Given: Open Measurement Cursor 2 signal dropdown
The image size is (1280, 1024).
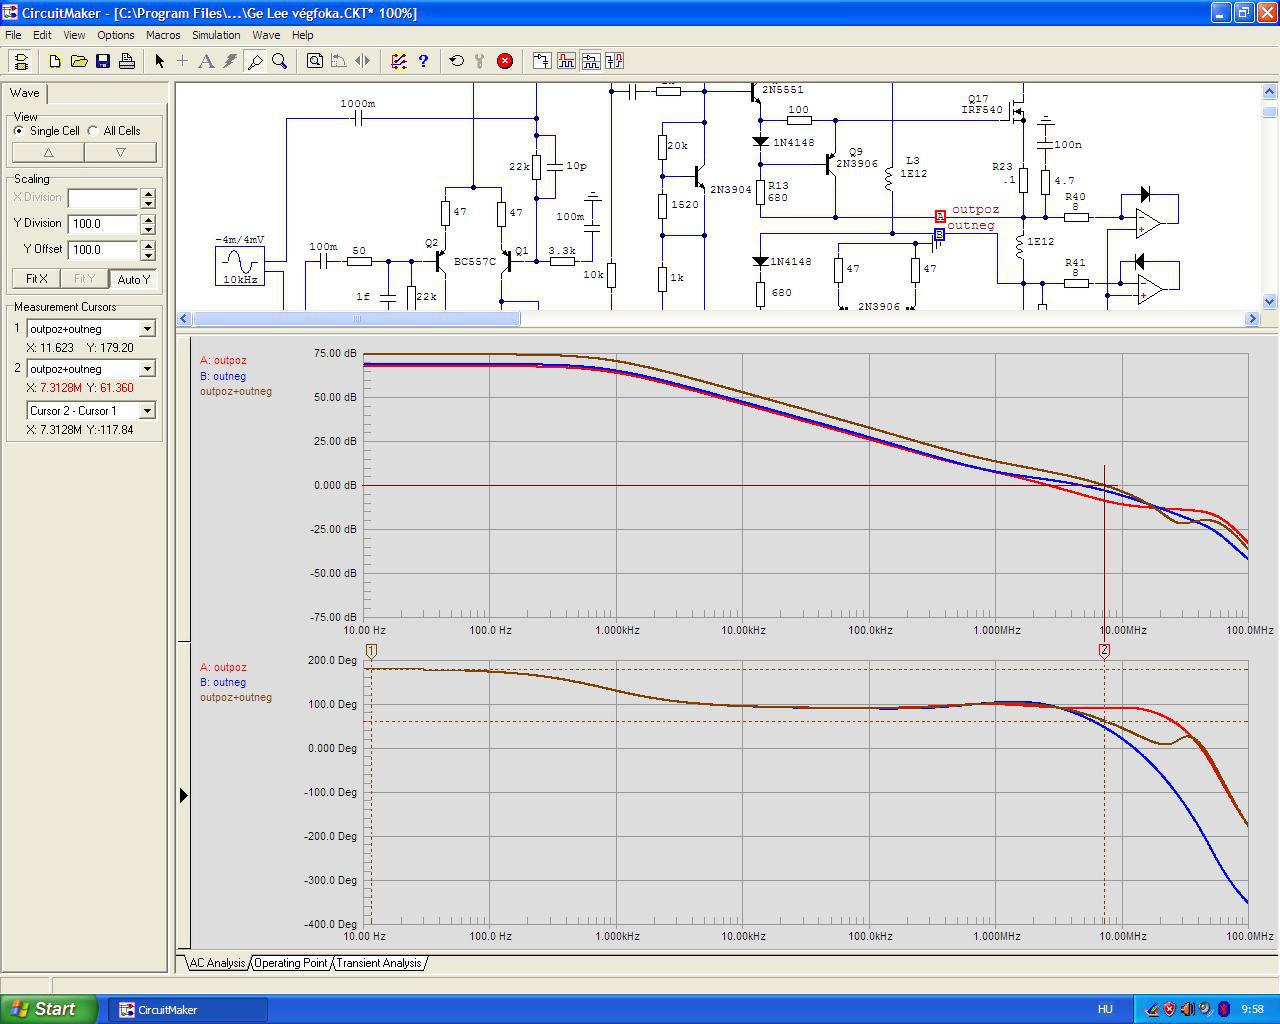Looking at the screenshot, I should 147,369.
